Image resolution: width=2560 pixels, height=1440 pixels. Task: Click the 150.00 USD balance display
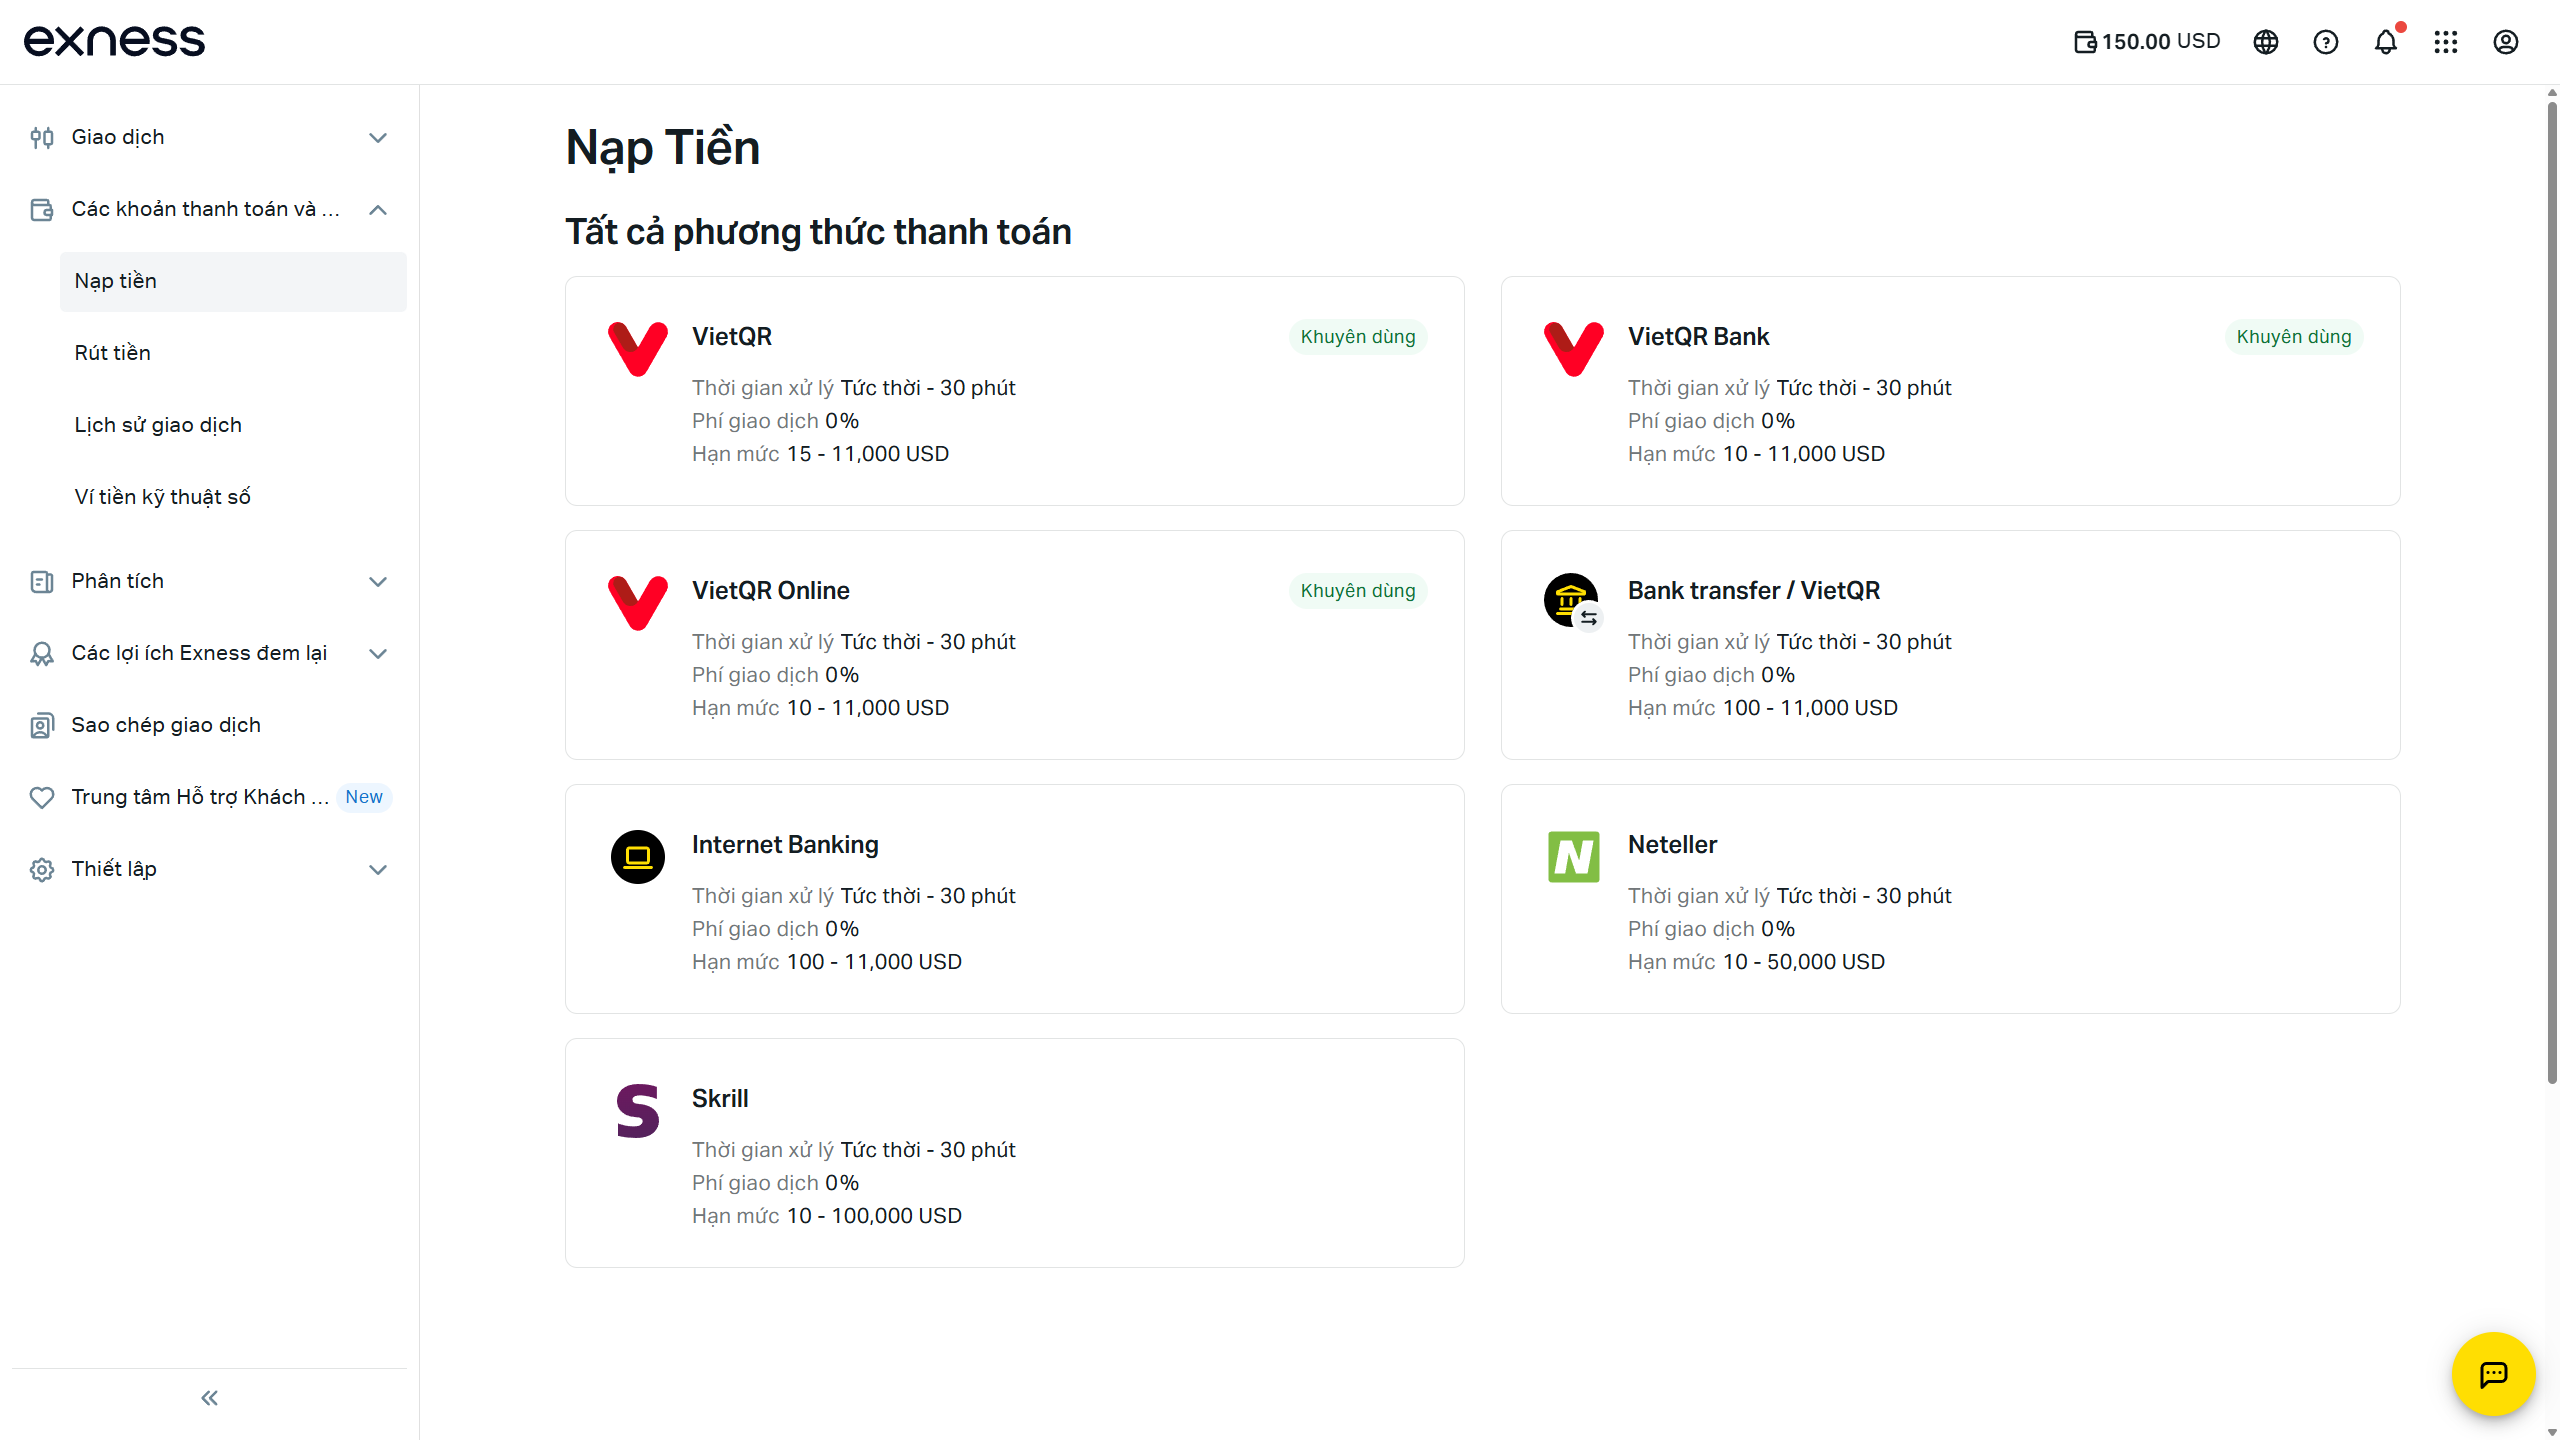pyautogui.click(x=2147, y=42)
